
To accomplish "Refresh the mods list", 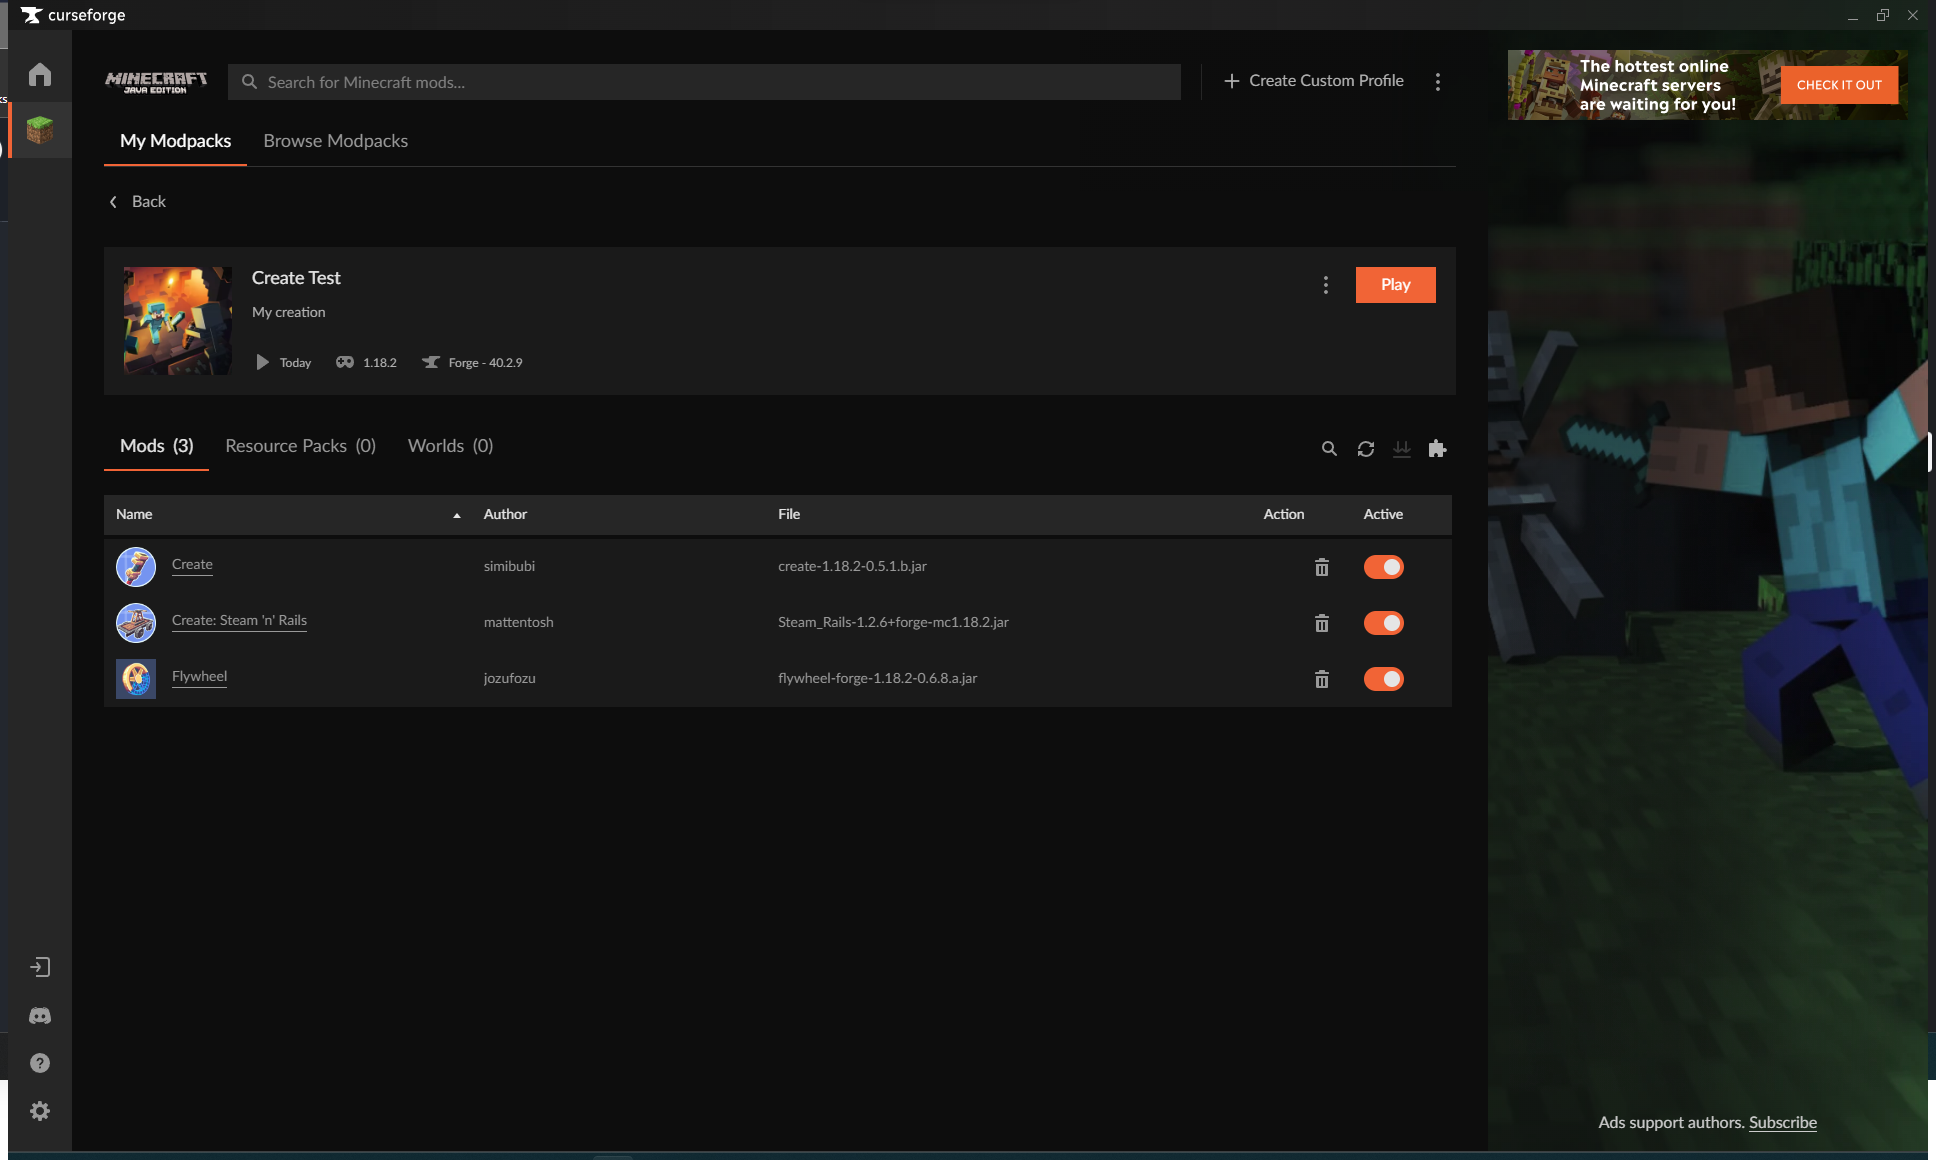I will [1365, 448].
